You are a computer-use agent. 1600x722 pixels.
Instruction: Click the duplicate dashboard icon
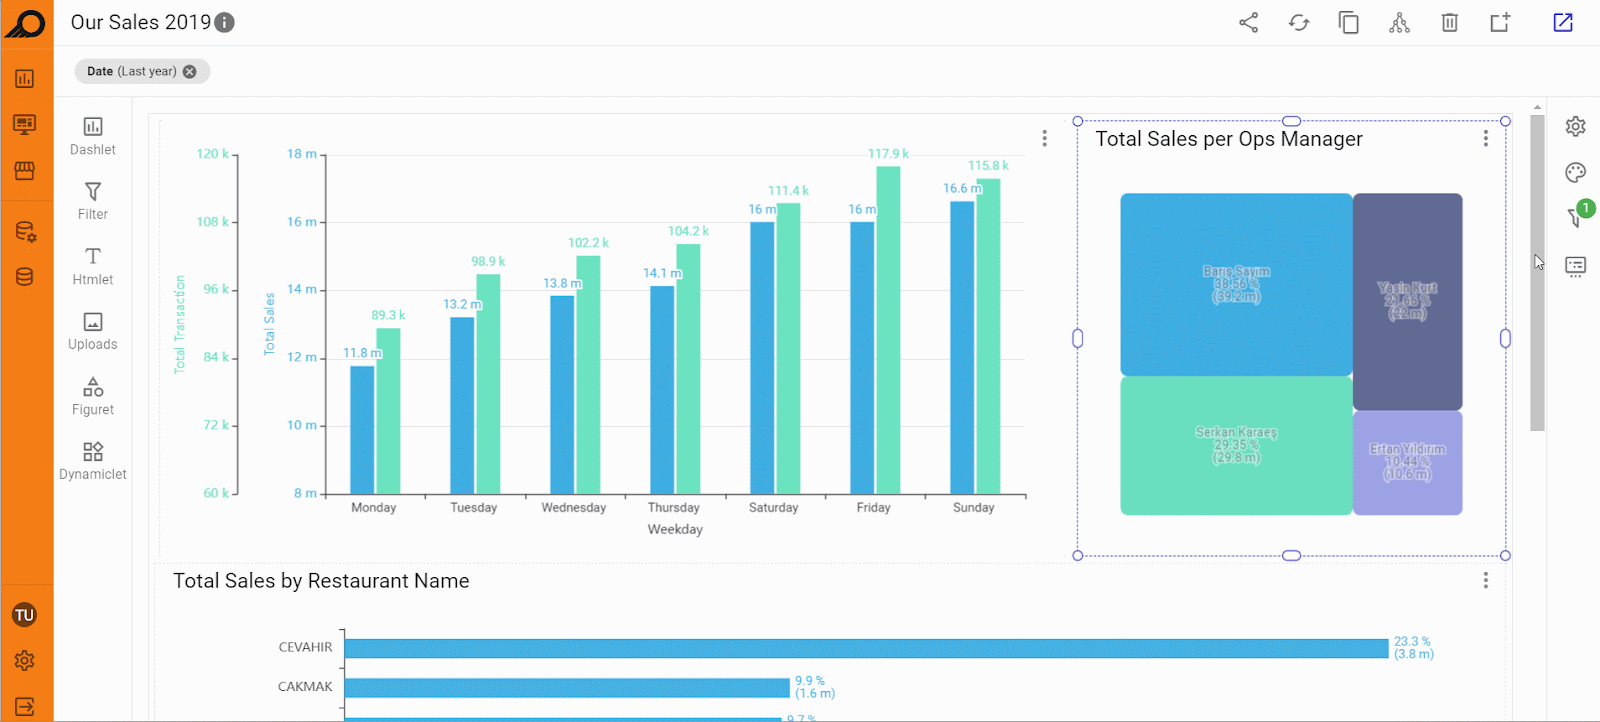1349,22
